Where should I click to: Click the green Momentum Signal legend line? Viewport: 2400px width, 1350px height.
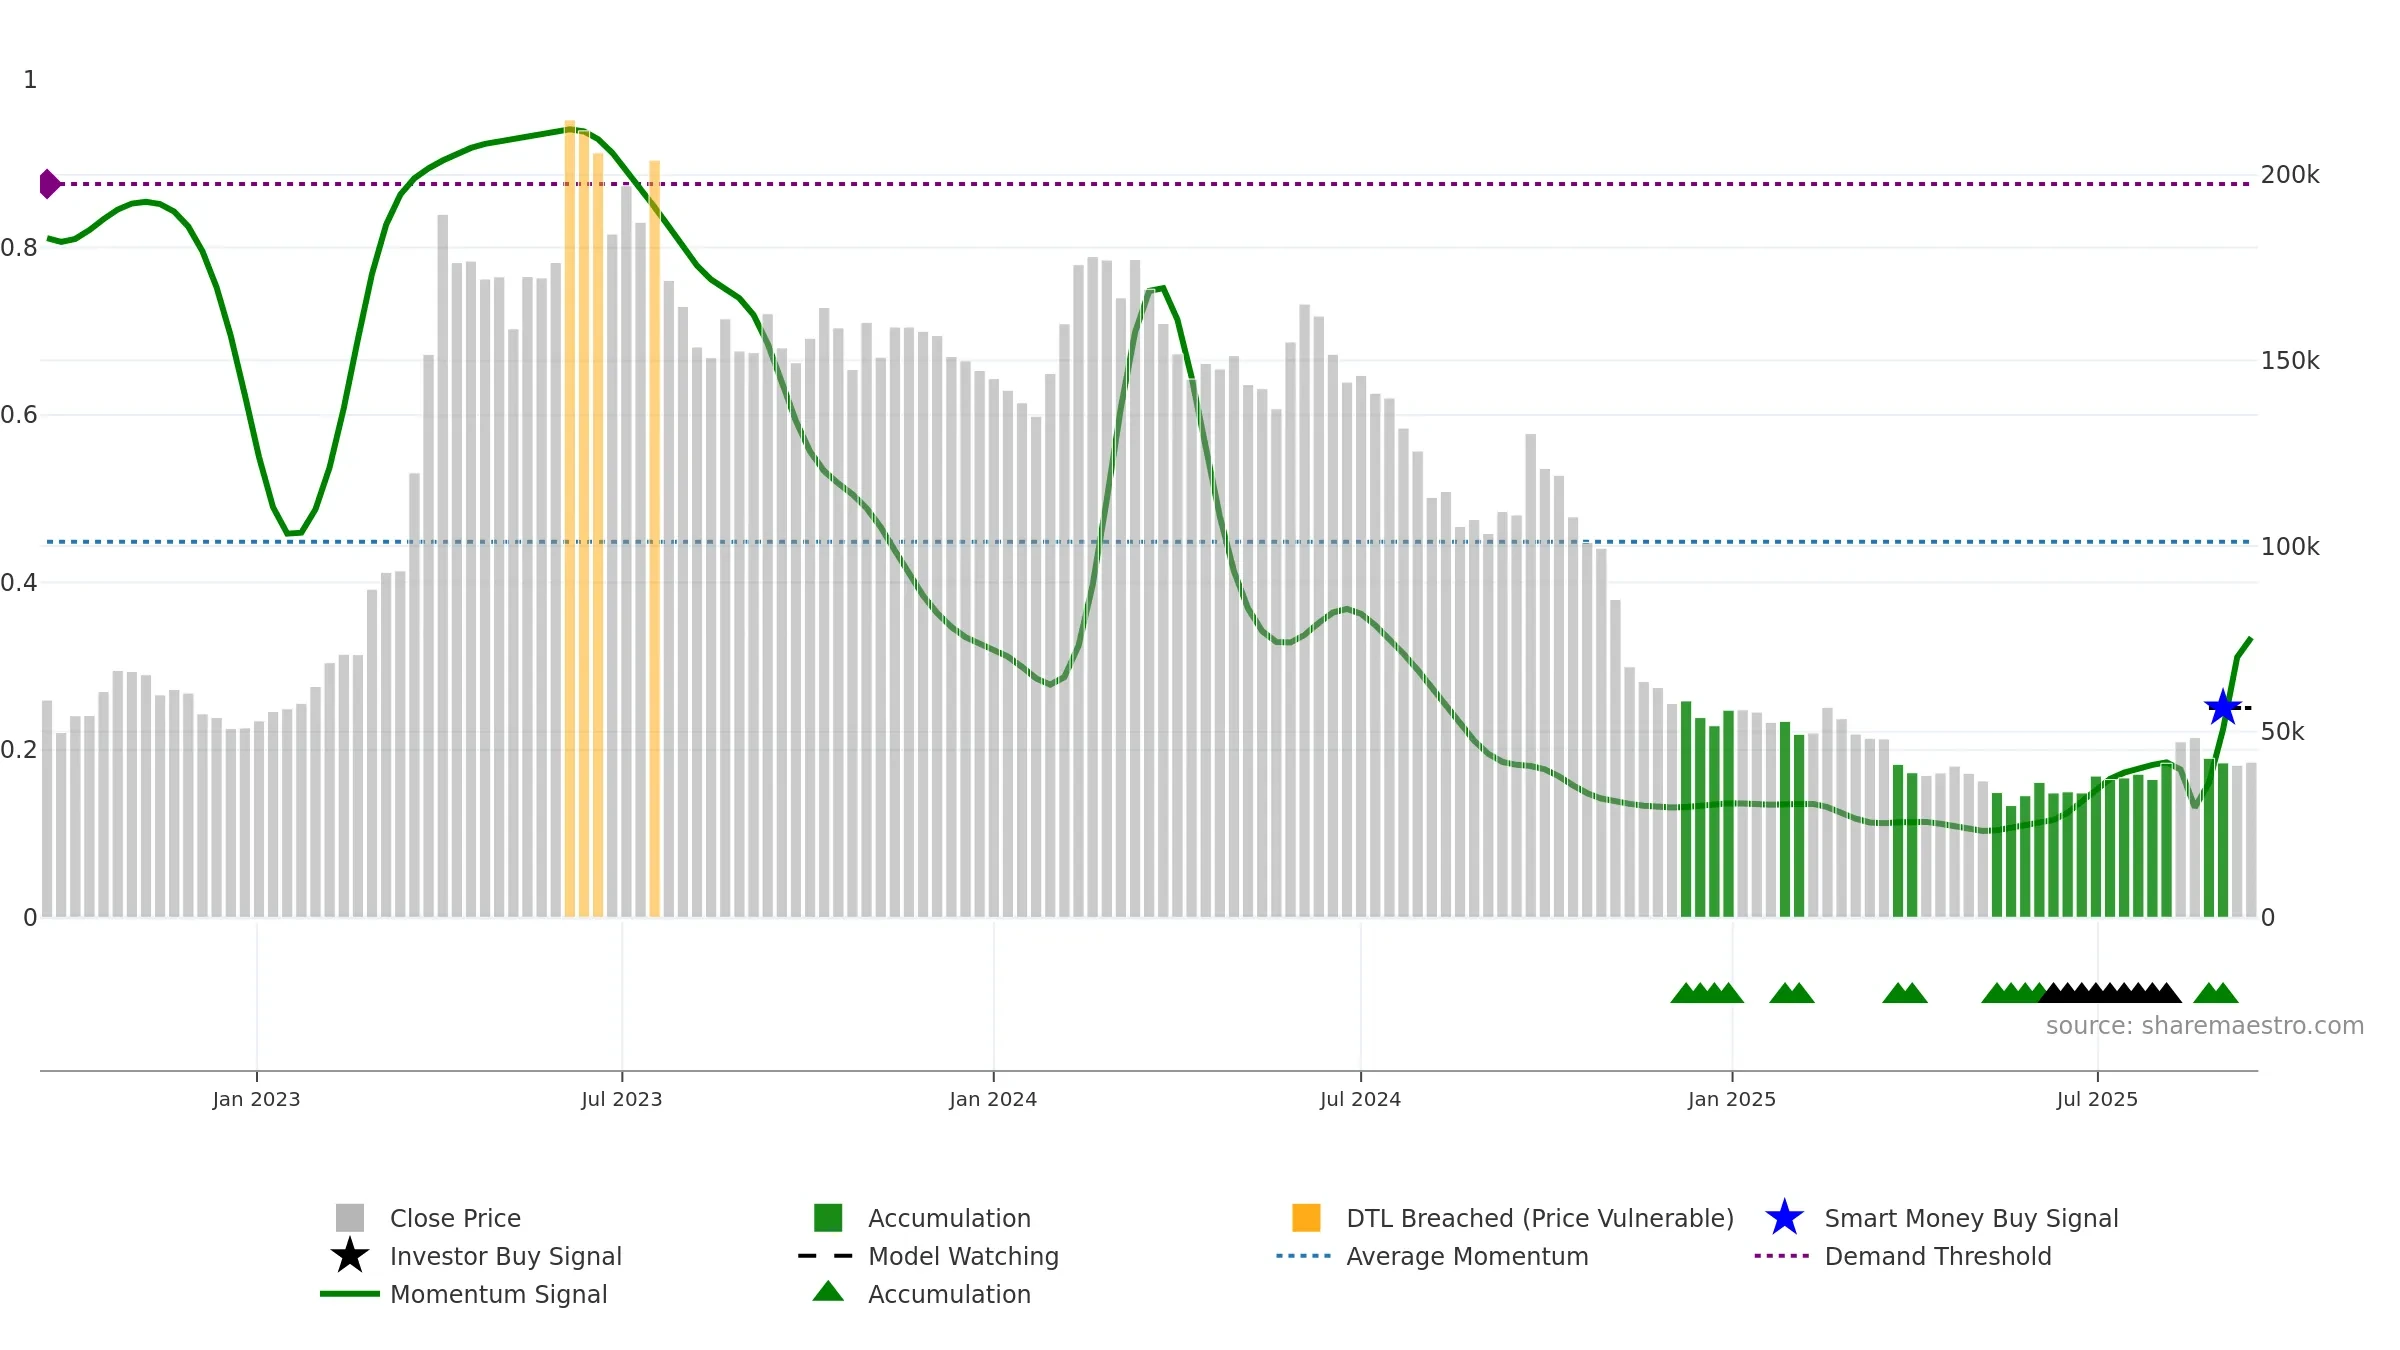click(350, 1294)
